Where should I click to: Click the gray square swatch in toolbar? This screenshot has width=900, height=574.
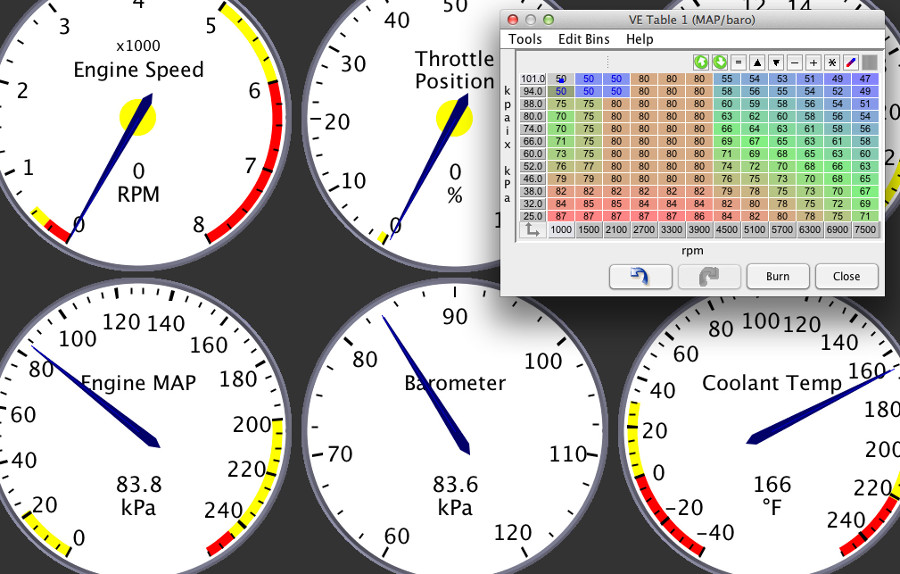click(x=870, y=62)
